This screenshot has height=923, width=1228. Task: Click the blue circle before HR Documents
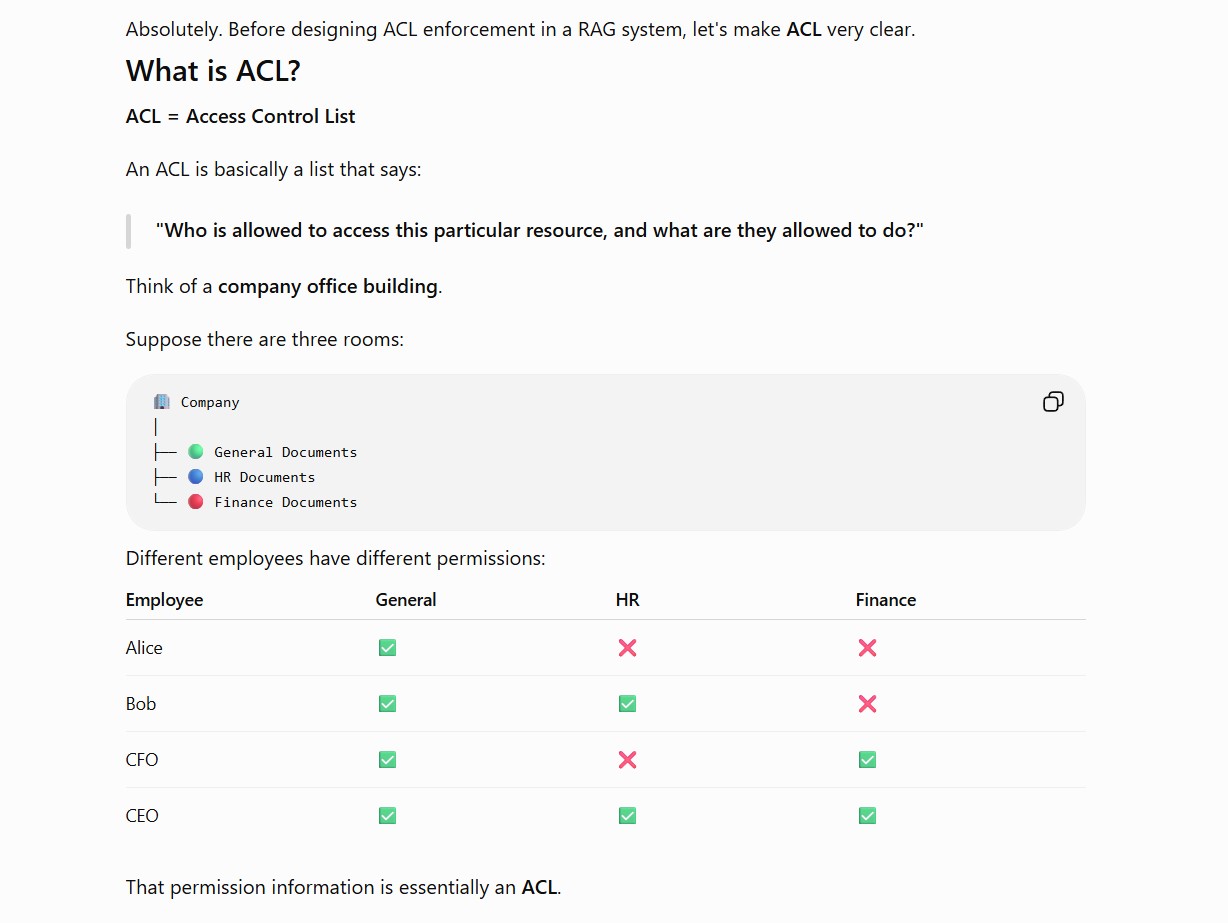coord(196,477)
